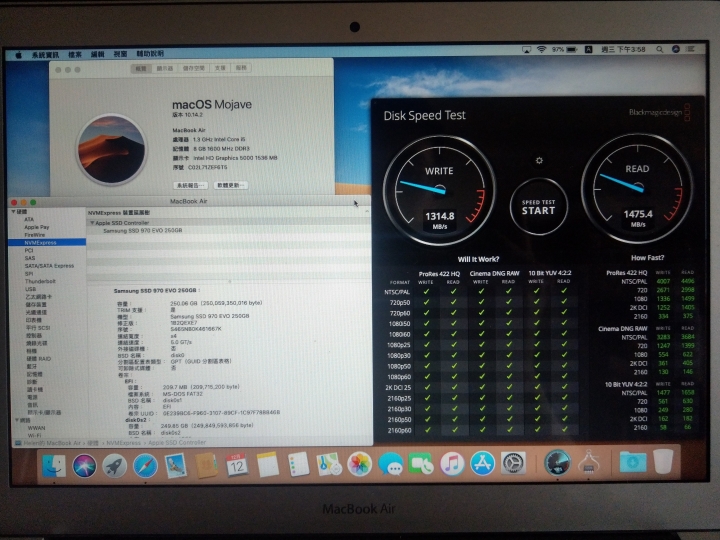720x540 pixels.
Task: Launch Siri from the Dock
Action: pos(84,465)
